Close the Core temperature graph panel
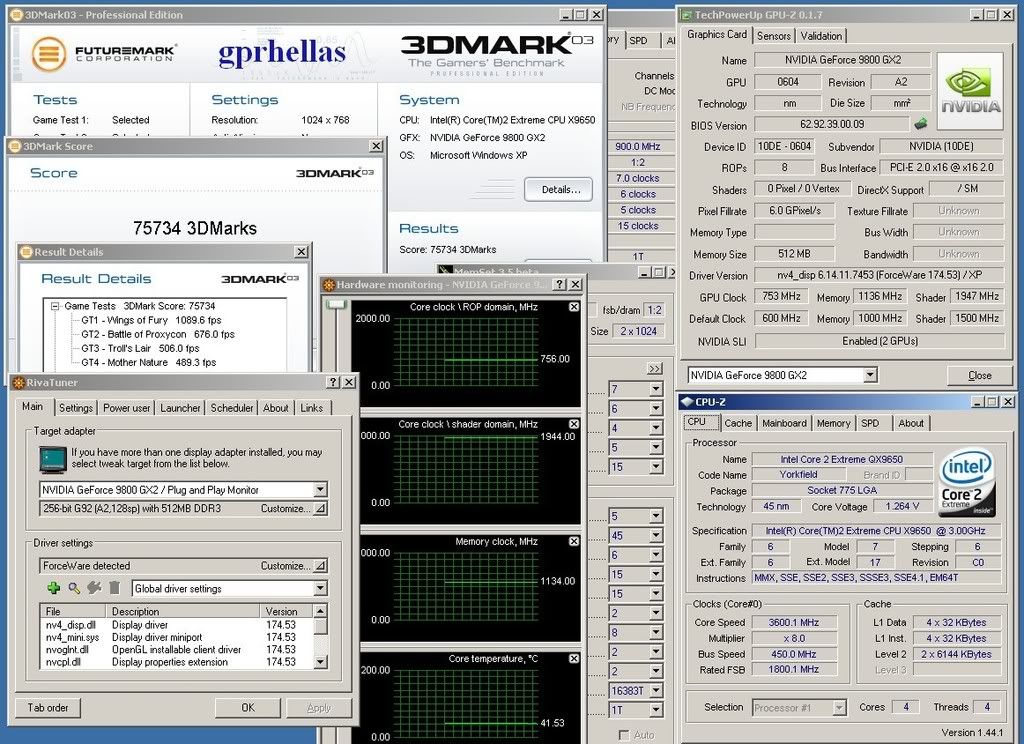1024x744 pixels. (573, 658)
